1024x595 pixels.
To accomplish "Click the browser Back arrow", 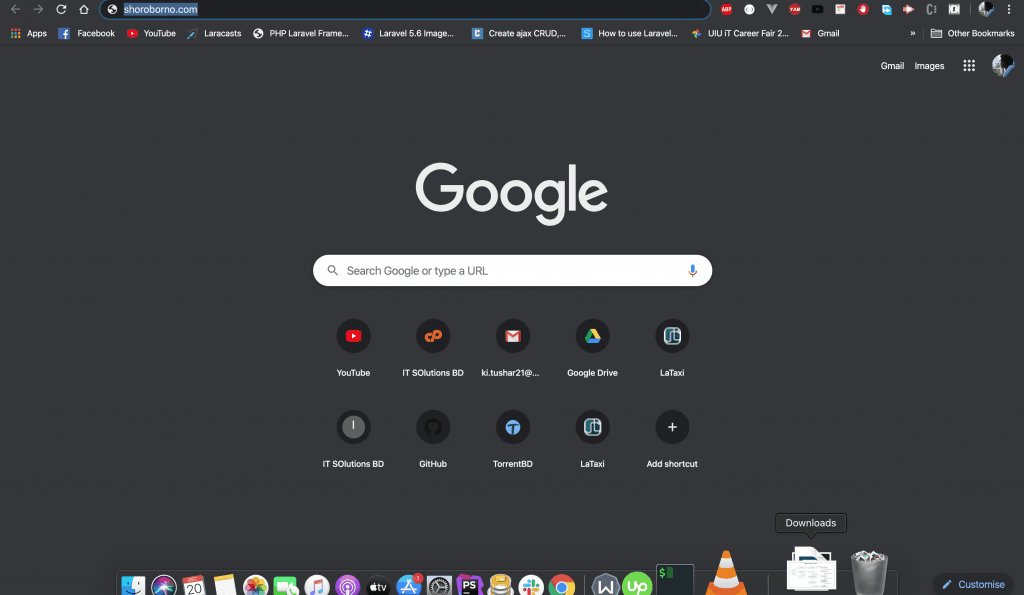I will [16, 9].
